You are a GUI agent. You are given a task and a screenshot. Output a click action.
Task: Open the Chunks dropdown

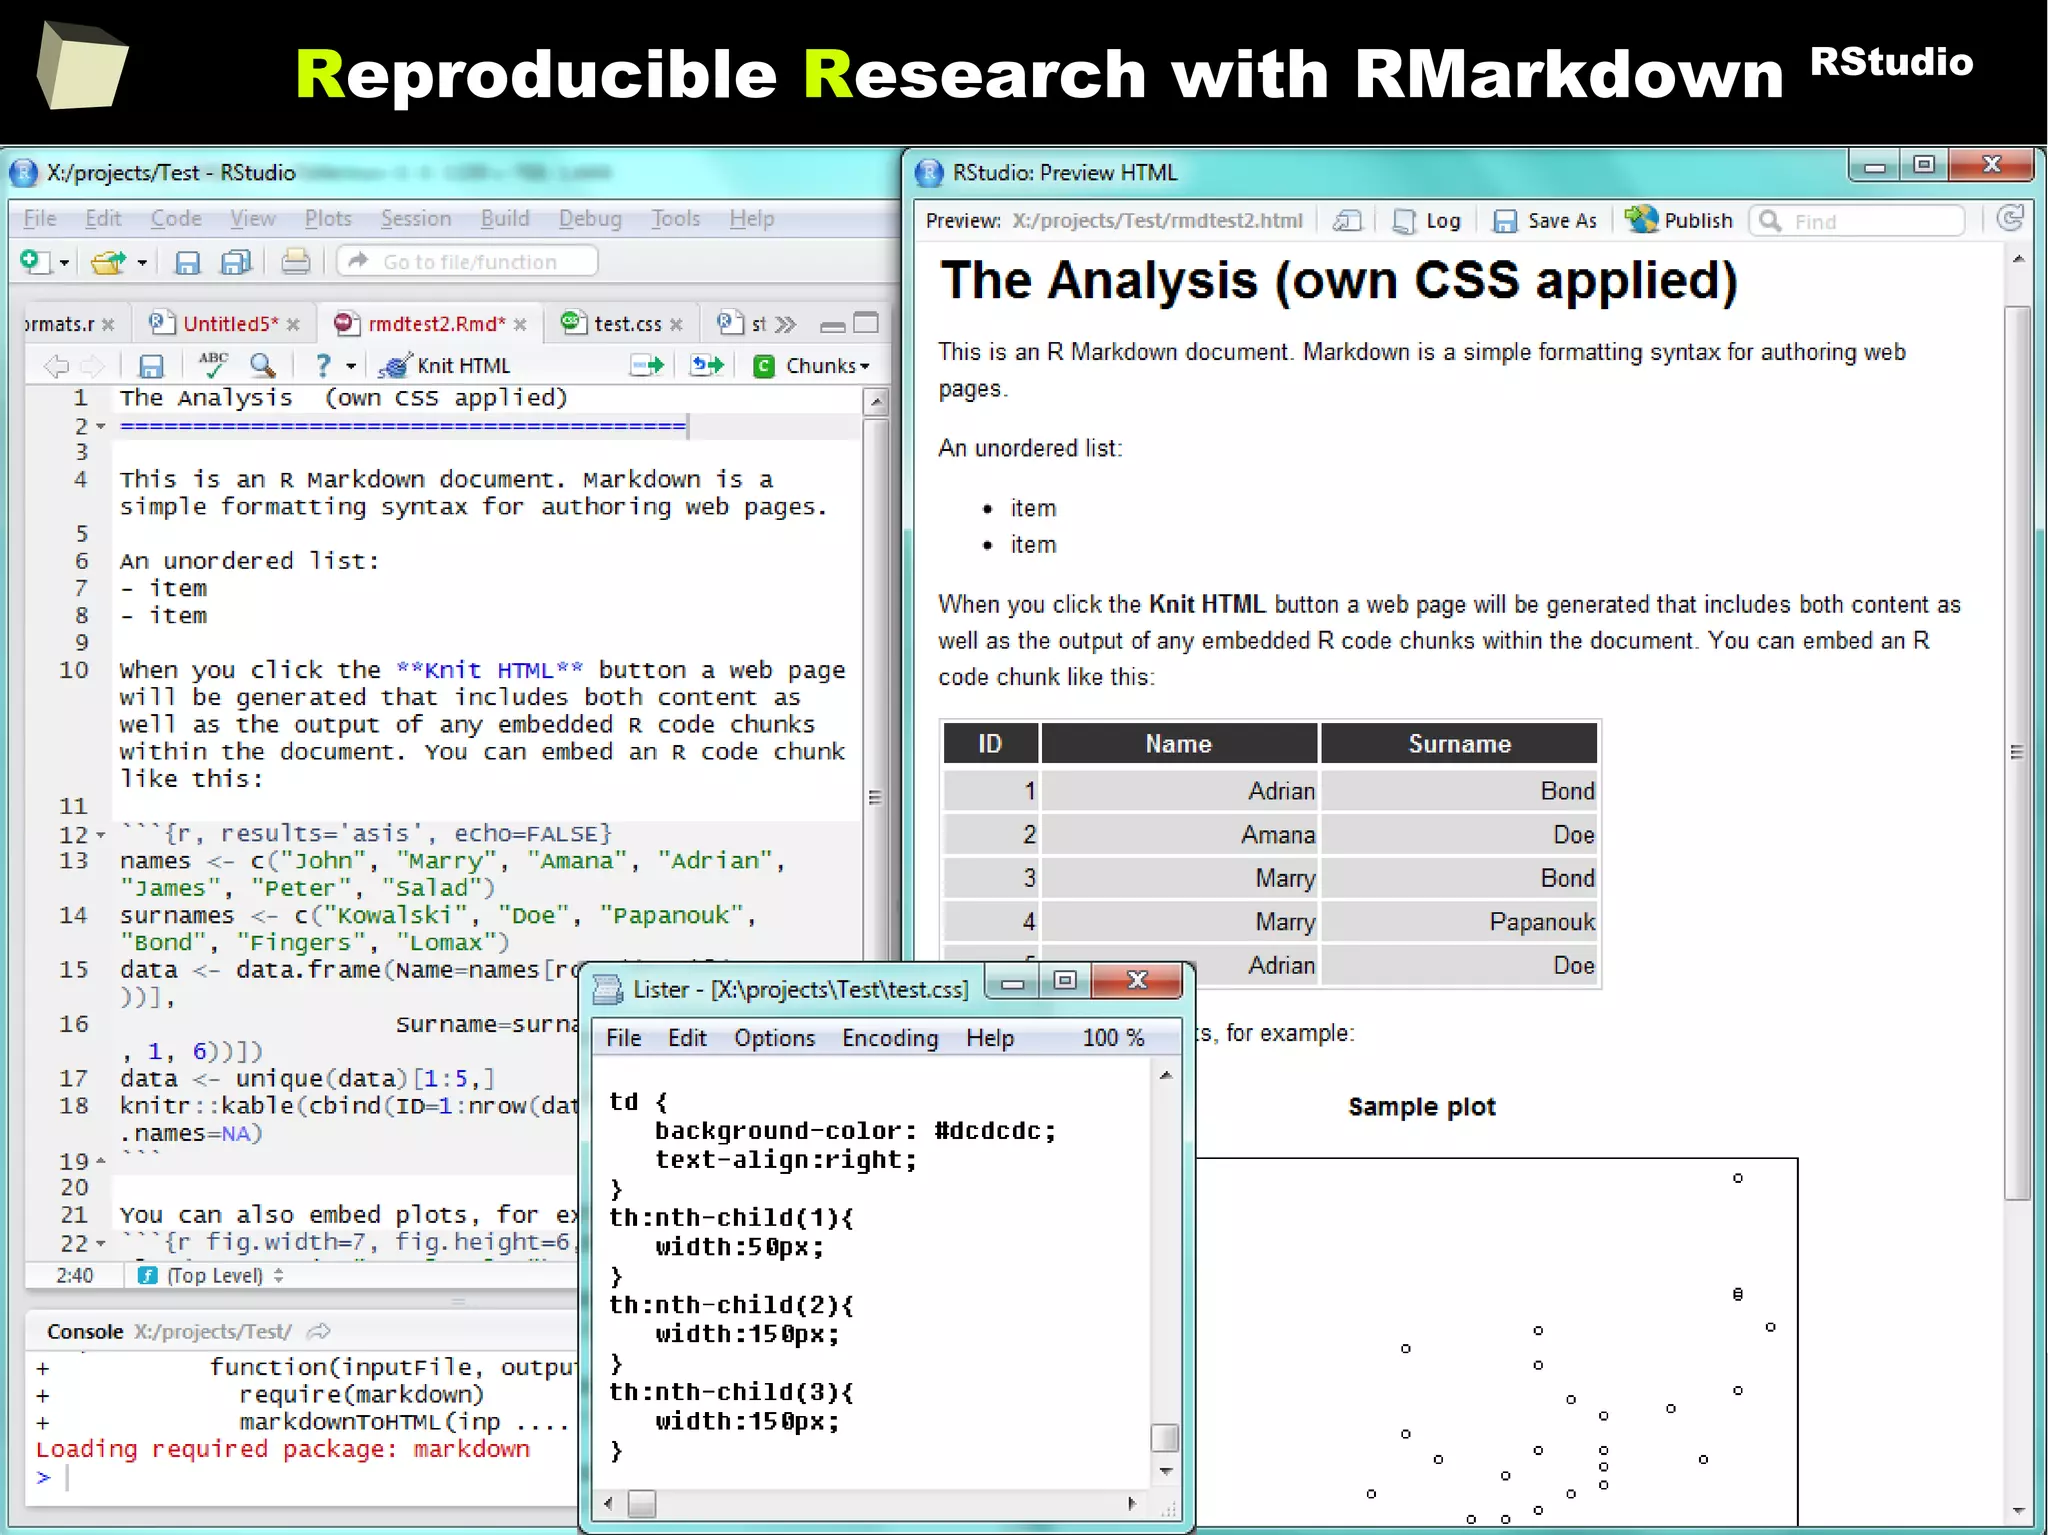pyautogui.click(x=812, y=365)
